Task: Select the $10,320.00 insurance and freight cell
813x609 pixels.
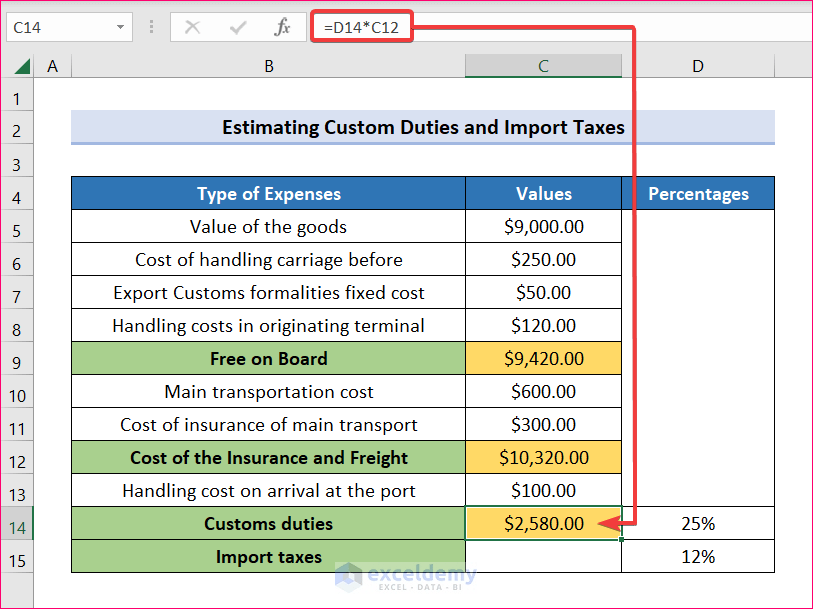Action: (543, 457)
